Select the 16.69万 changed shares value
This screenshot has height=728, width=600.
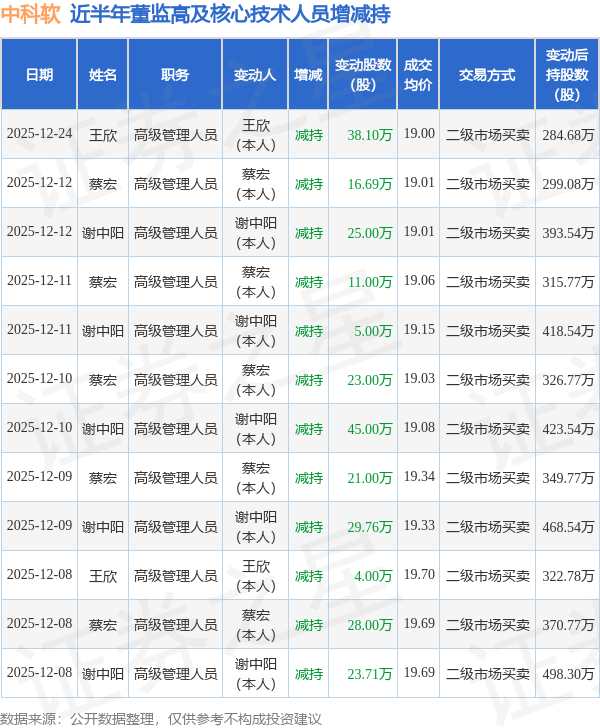(x=370, y=184)
